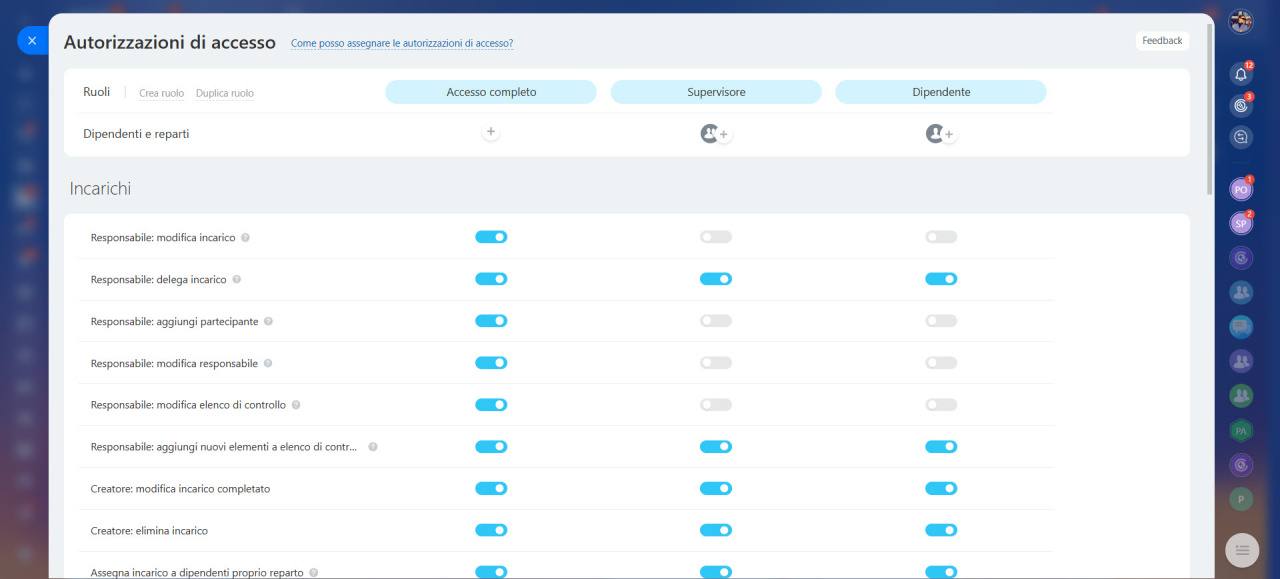The width and height of the screenshot is (1280, 579).
Task: Open the PO chat avatar
Action: [1241, 189]
